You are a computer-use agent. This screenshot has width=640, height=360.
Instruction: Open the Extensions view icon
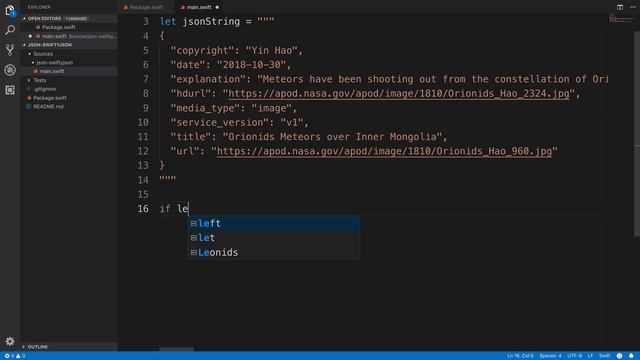10,90
